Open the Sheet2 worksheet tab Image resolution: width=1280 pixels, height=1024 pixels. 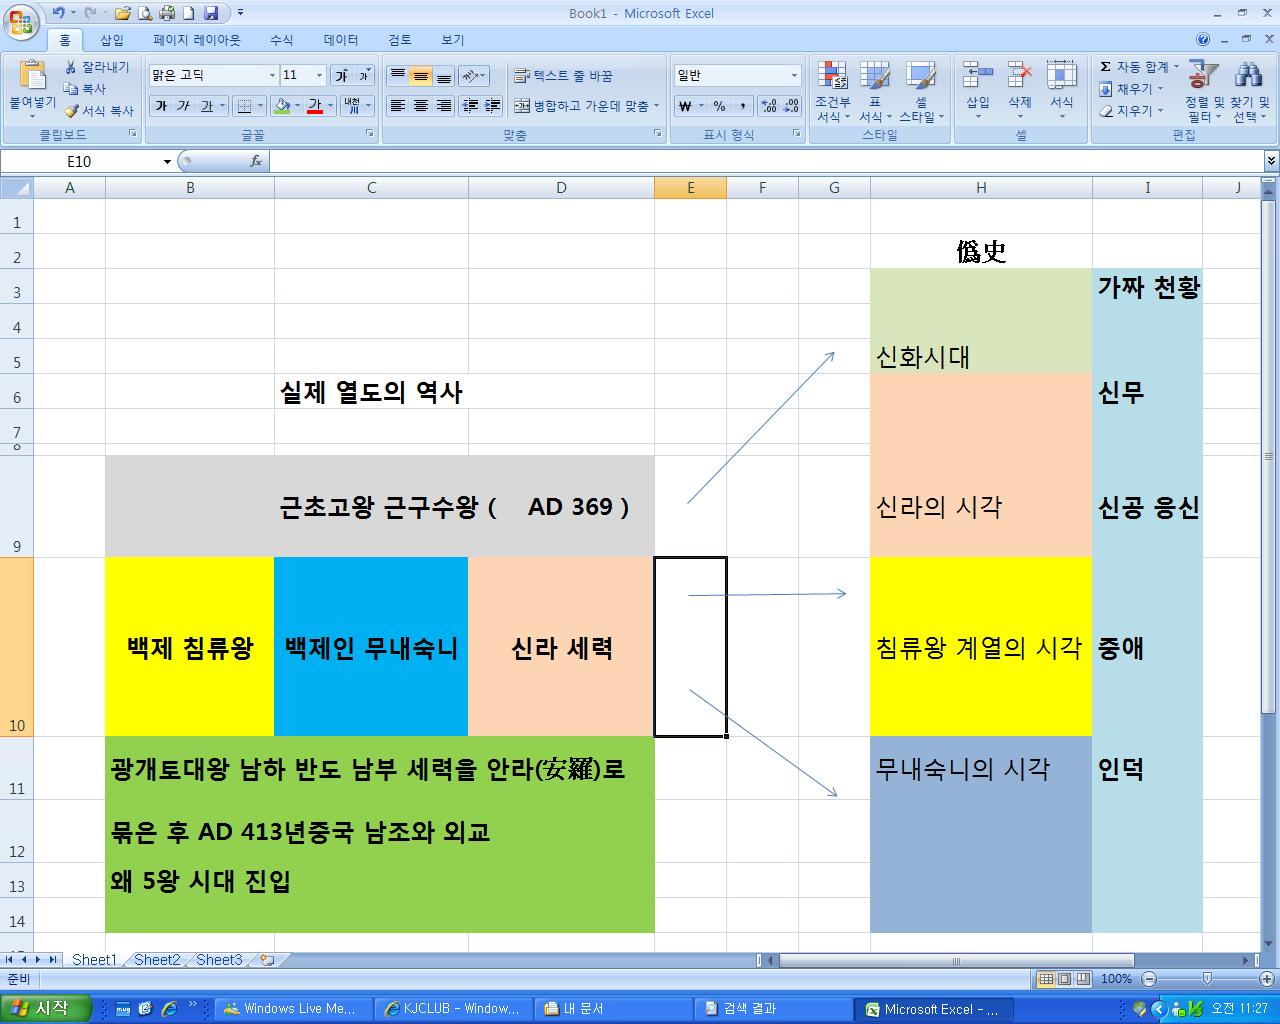[x=157, y=960]
